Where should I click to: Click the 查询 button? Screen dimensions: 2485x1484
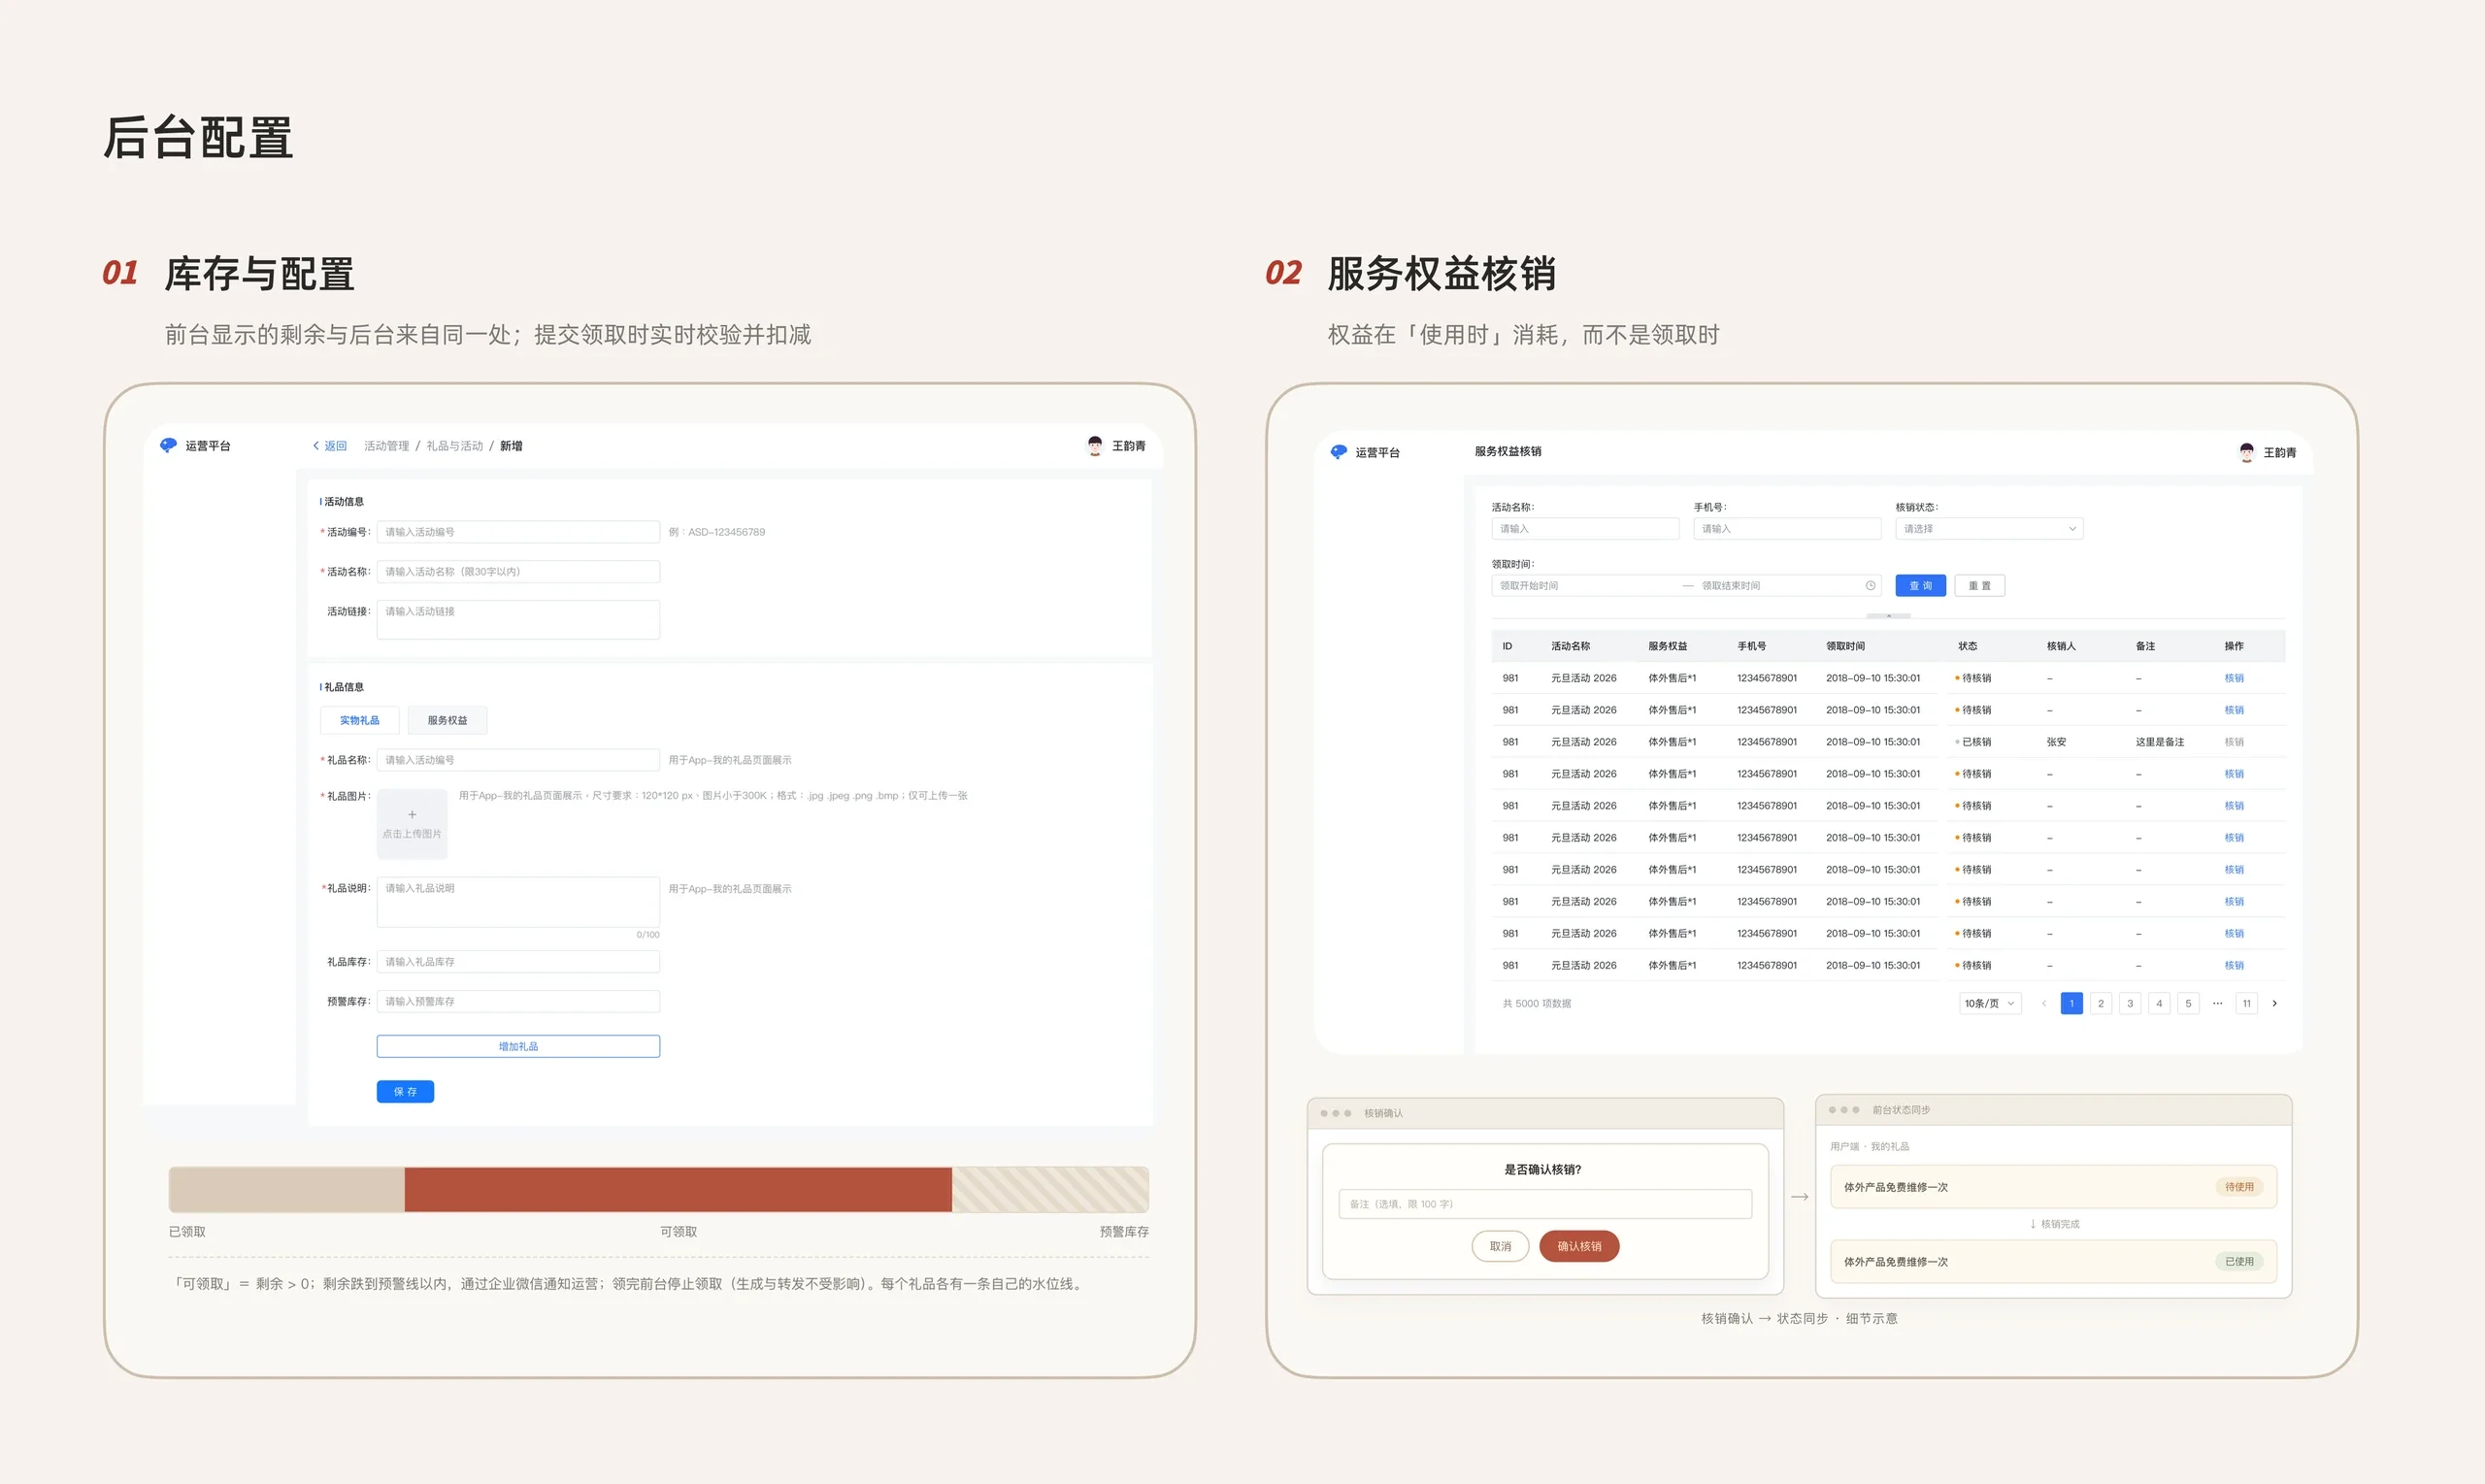point(1920,586)
